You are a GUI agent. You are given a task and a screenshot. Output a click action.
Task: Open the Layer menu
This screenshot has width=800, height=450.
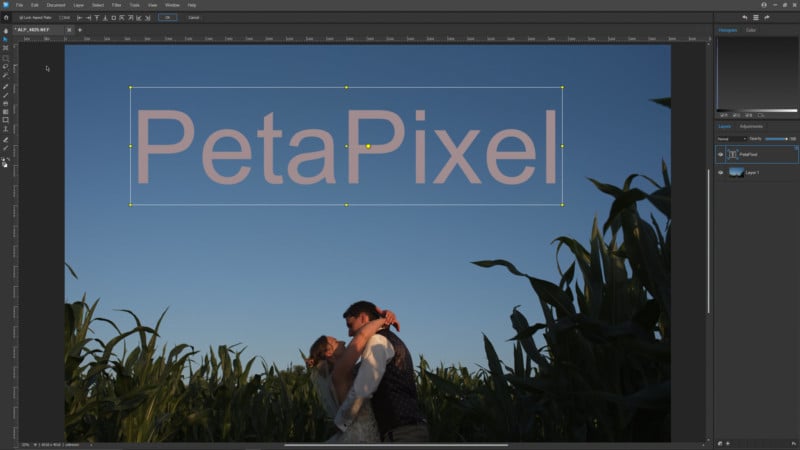[79, 5]
